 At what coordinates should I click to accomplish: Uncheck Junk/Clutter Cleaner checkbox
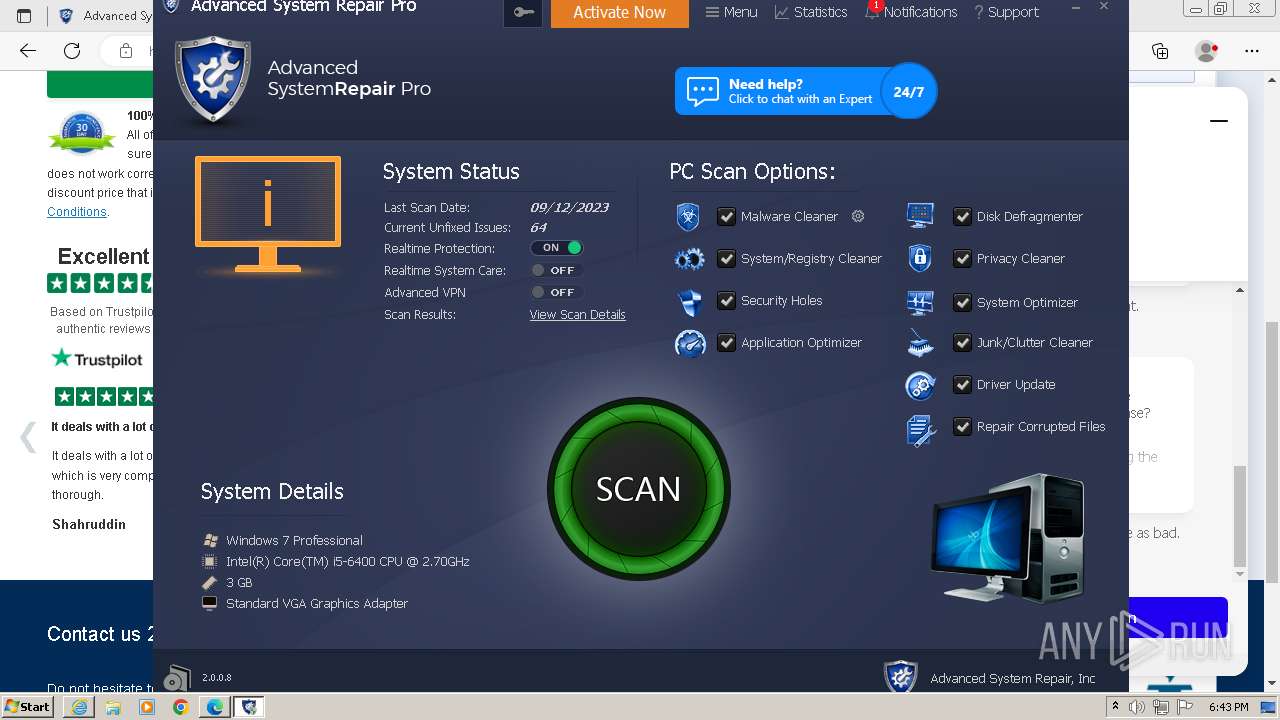962,342
